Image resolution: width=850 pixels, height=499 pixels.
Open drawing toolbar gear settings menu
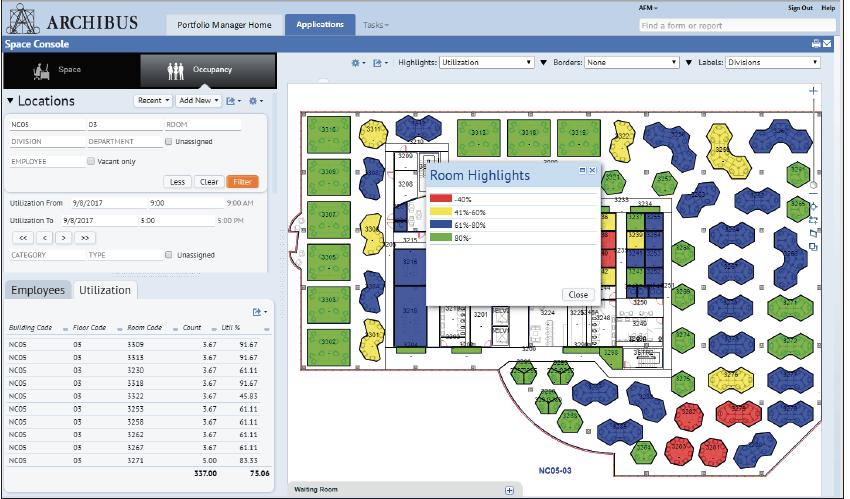point(356,63)
